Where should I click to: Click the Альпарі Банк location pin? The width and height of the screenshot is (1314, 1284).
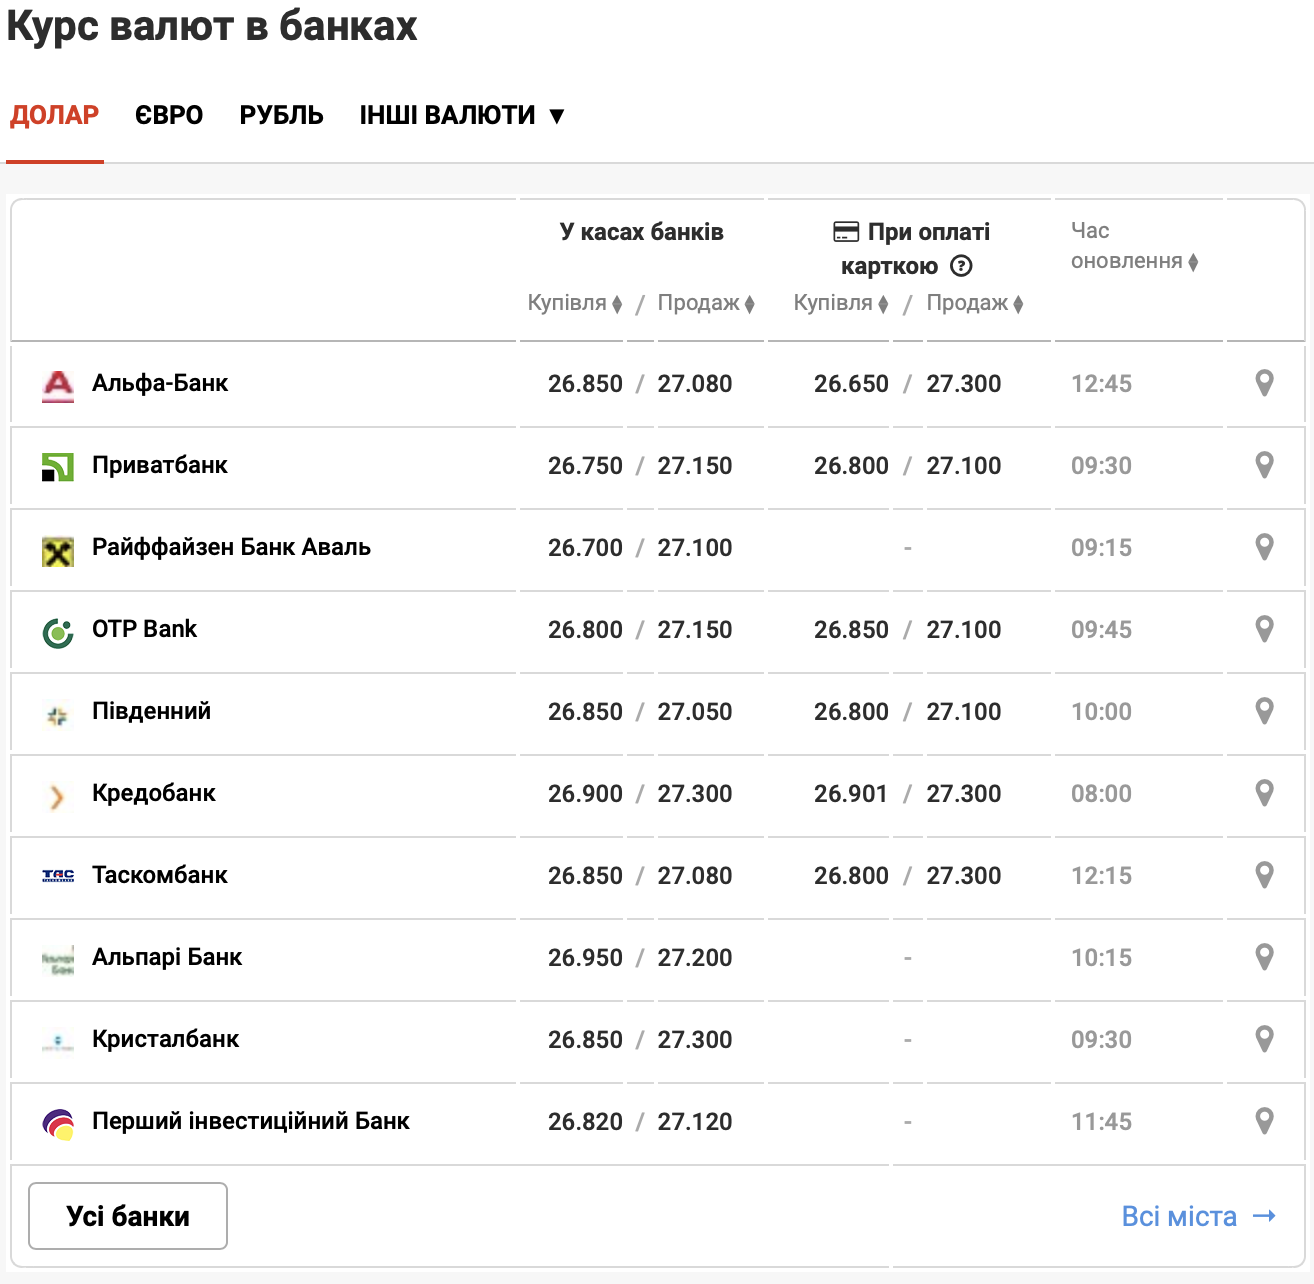(1264, 957)
